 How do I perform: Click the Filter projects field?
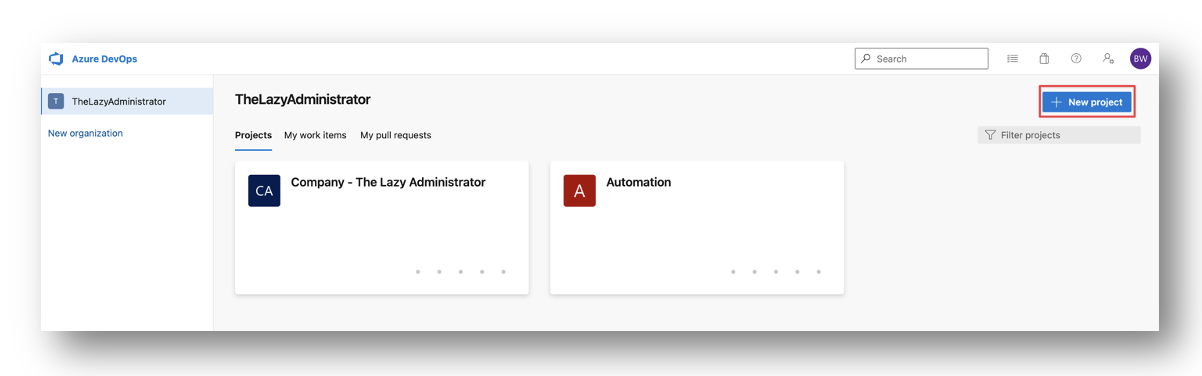1059,135
